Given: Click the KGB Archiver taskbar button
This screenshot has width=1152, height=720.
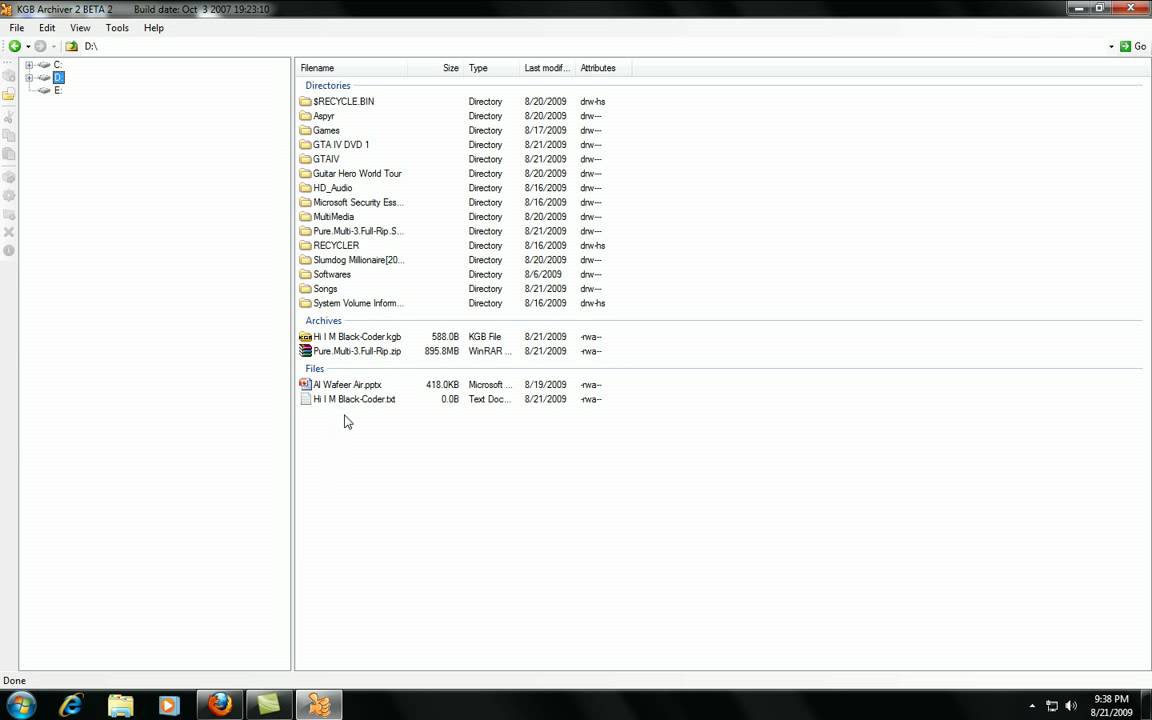Looking at the screenshot, I should pos(319,705).
